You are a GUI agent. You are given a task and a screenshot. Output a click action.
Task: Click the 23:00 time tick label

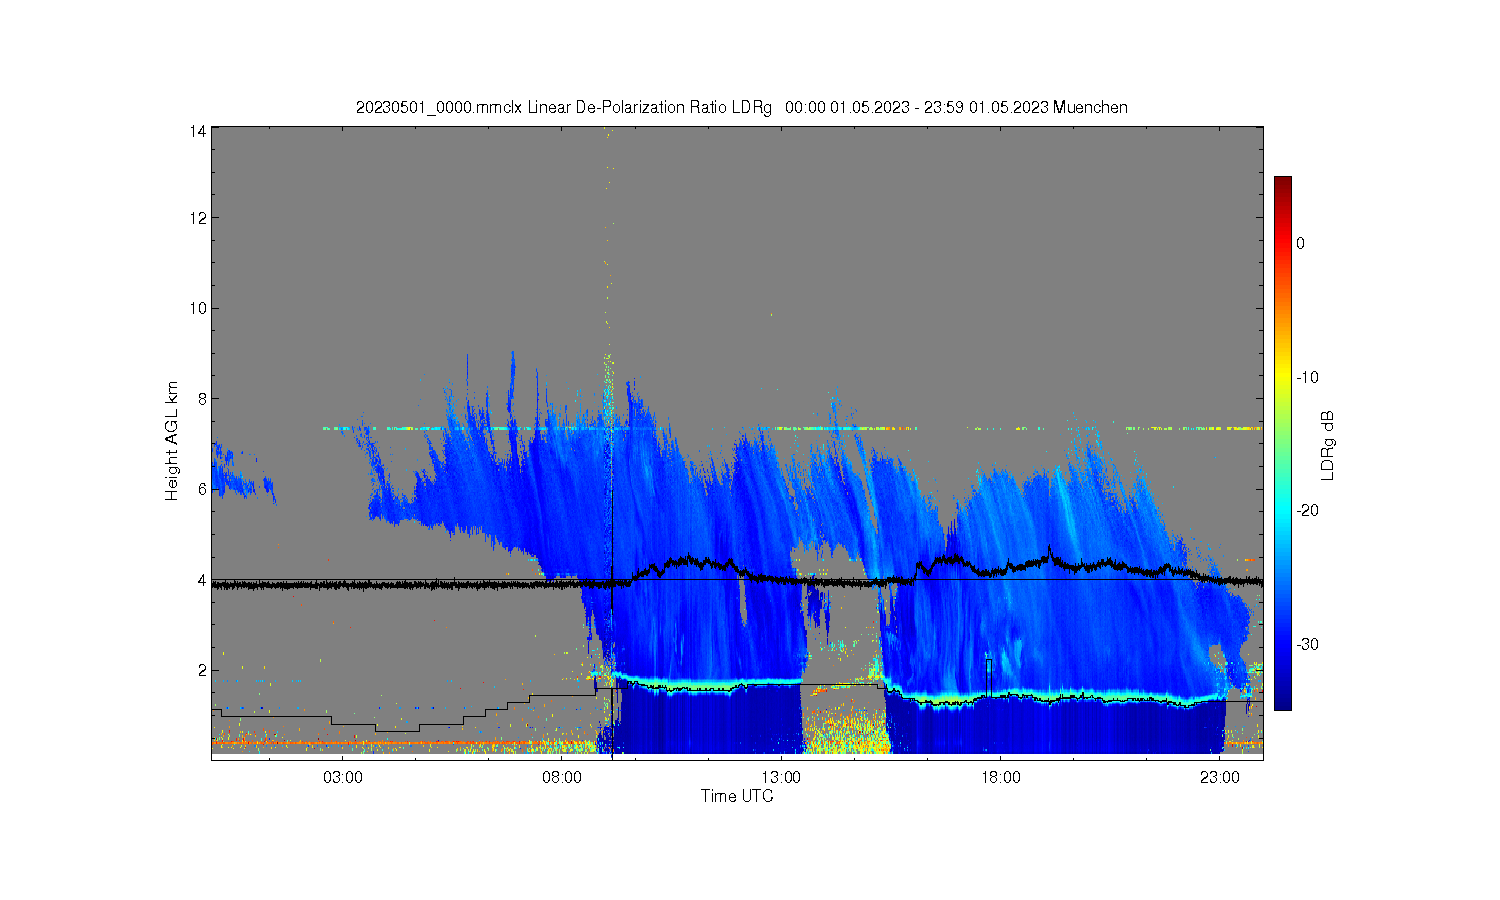tap(1219, 777)
